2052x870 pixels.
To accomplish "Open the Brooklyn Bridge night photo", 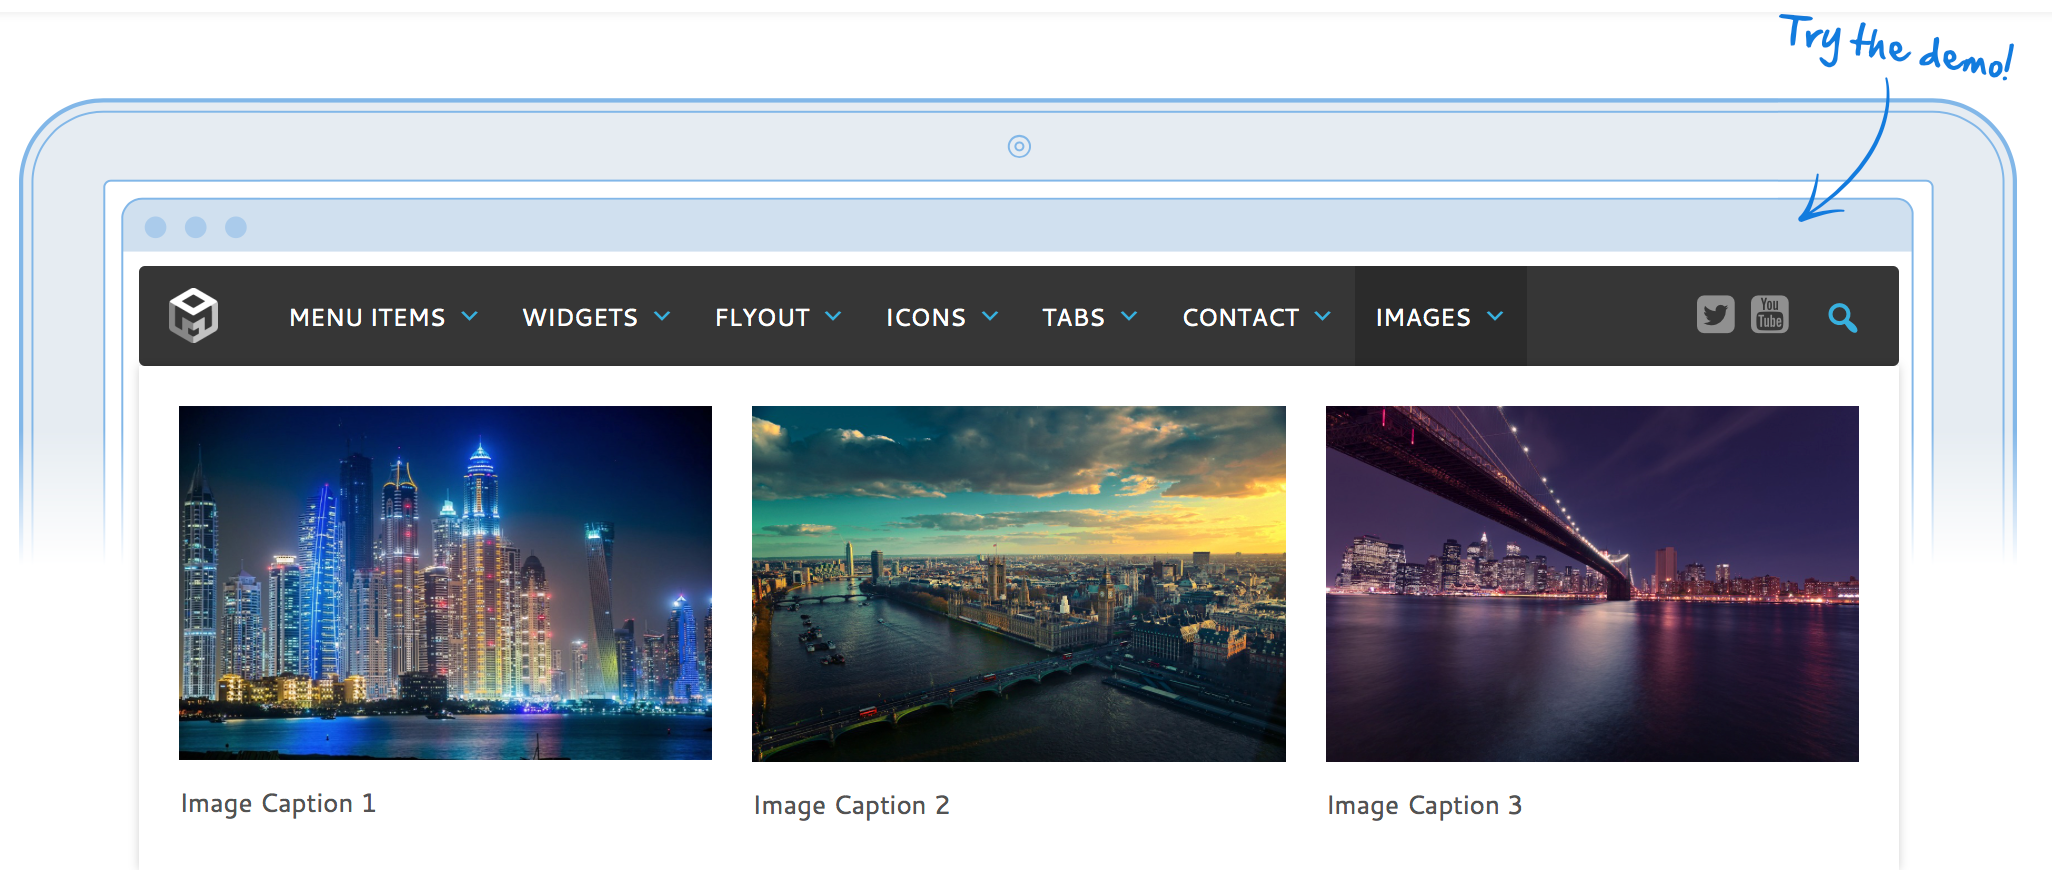I will [1591, 583].
